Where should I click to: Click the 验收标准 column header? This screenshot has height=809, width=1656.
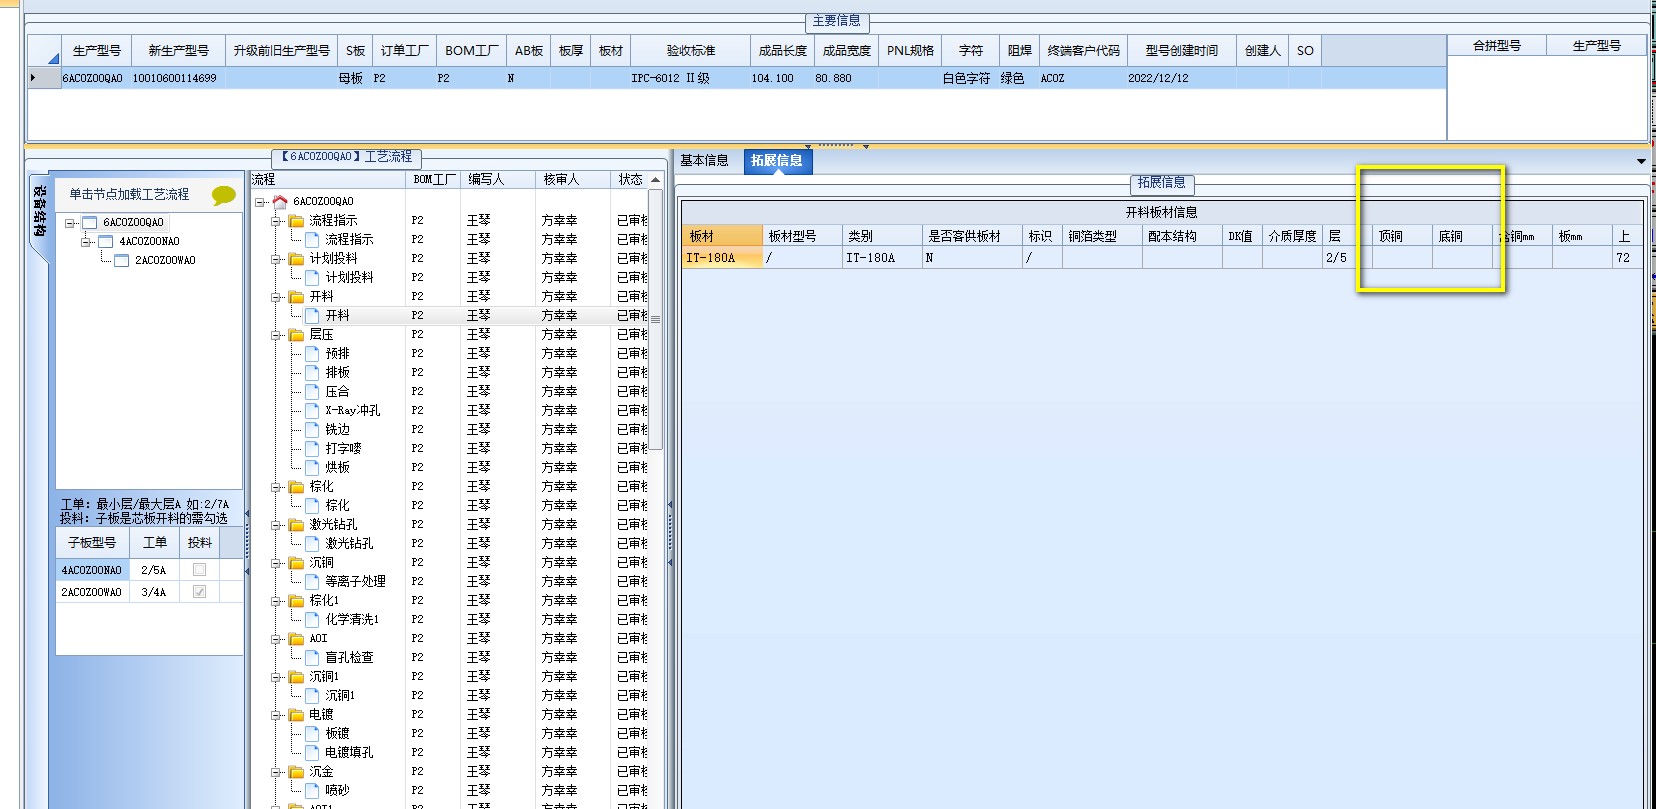click(691, 51)
